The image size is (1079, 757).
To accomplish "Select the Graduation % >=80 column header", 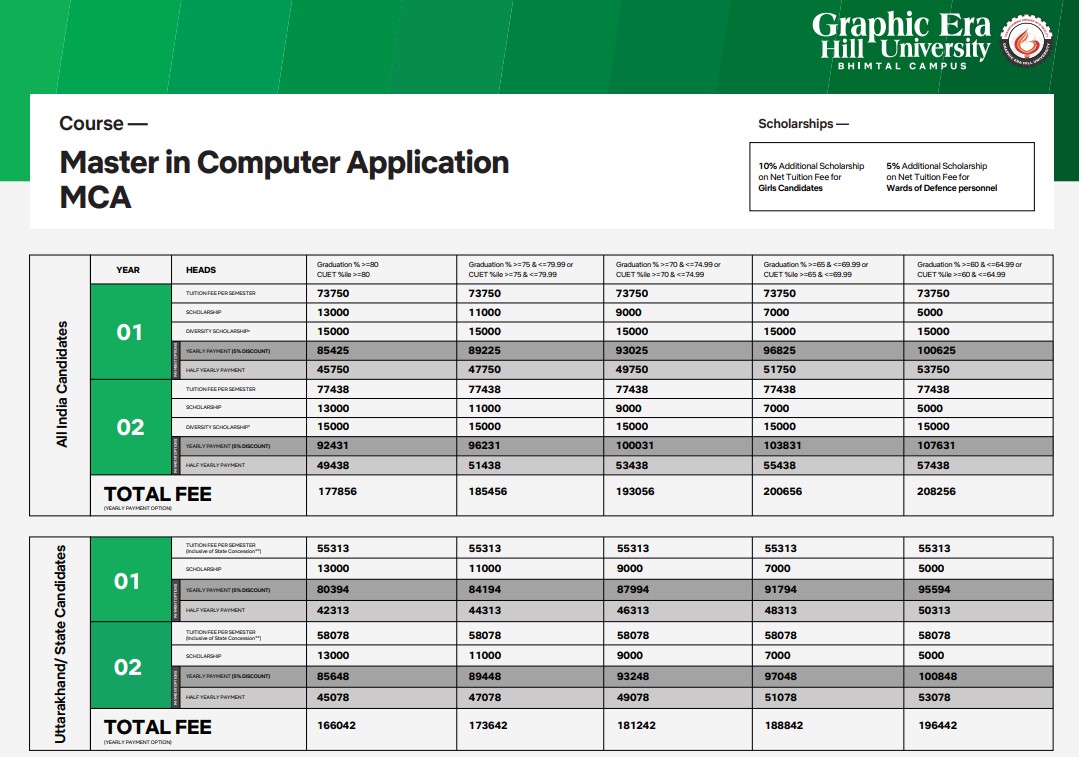I will (x=348, y=269).
